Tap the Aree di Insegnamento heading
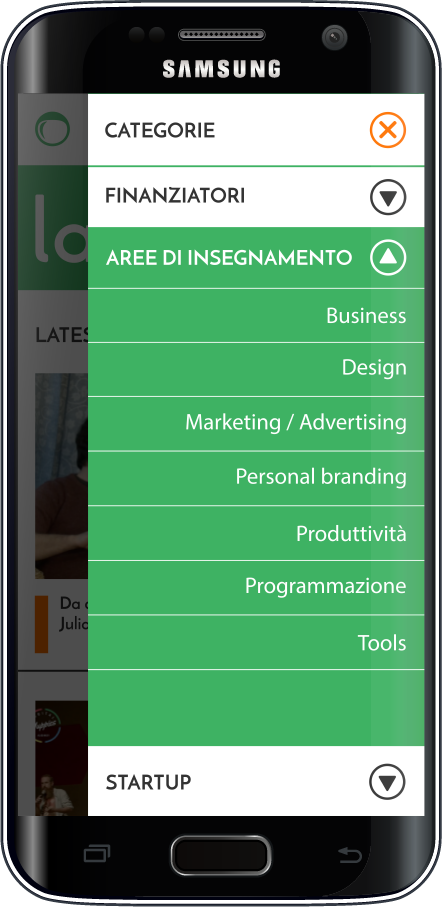442x907 pixels. coord(229,258)
